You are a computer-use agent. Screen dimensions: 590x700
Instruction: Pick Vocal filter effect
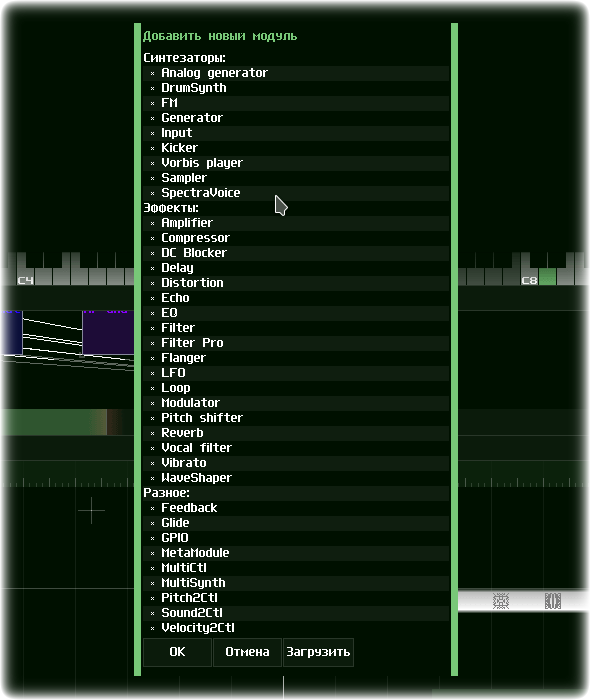pyautogui.click(x=296, y=448)
